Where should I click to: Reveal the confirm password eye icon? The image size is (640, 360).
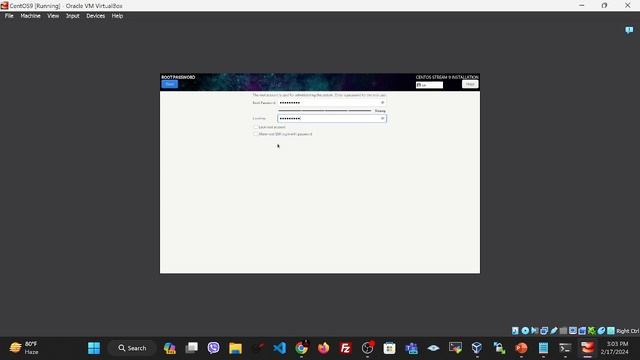(x=382, y=118)
